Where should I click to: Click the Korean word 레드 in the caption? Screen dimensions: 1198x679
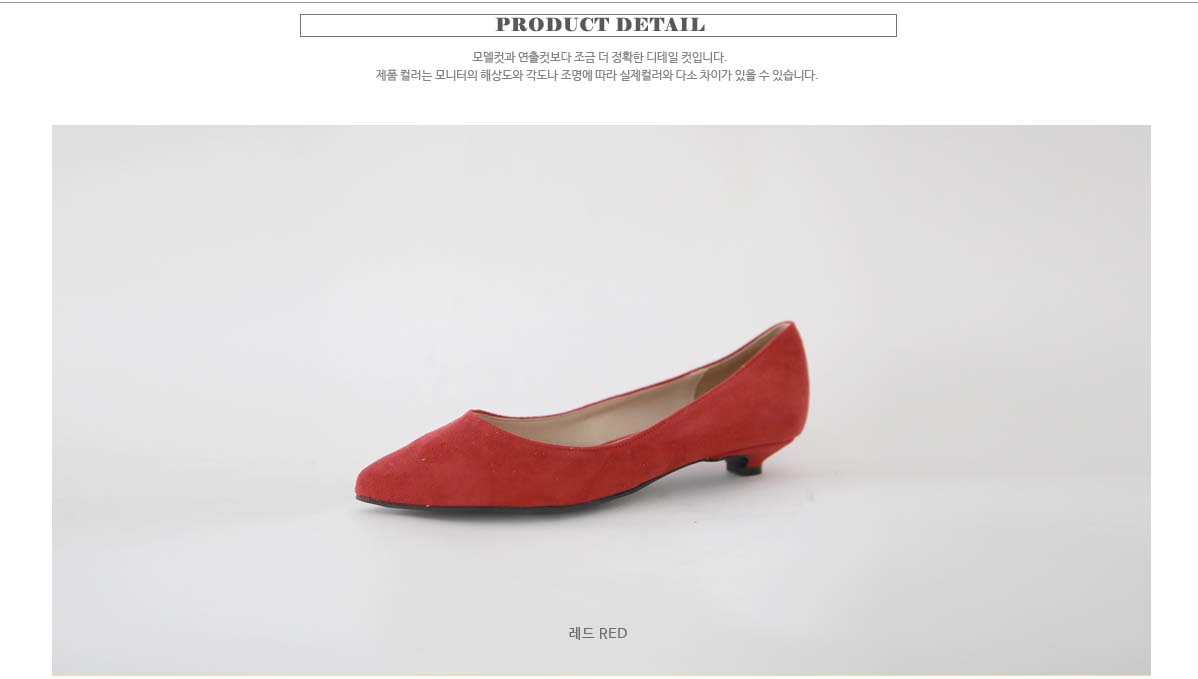pos(581,633)
